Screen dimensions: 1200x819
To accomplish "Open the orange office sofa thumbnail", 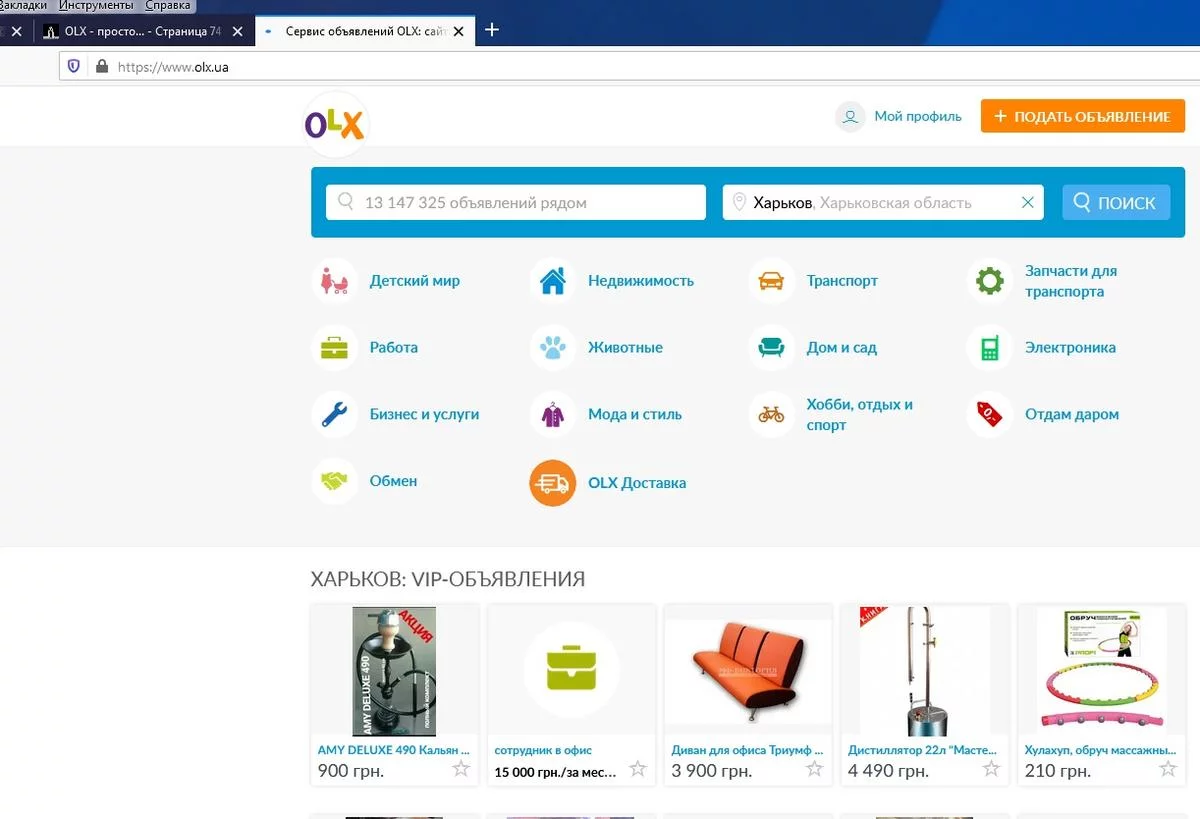I will click(x=748, y=673).
